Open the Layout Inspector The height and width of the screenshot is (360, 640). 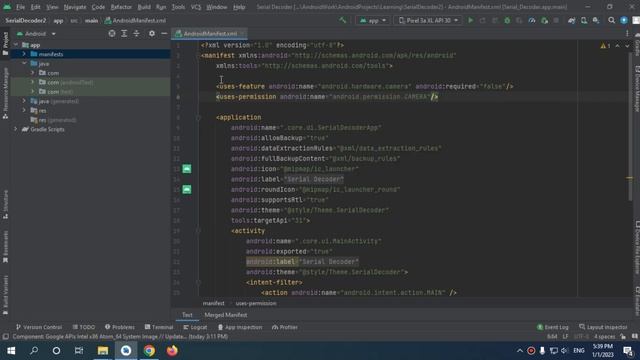click(603, 327)
